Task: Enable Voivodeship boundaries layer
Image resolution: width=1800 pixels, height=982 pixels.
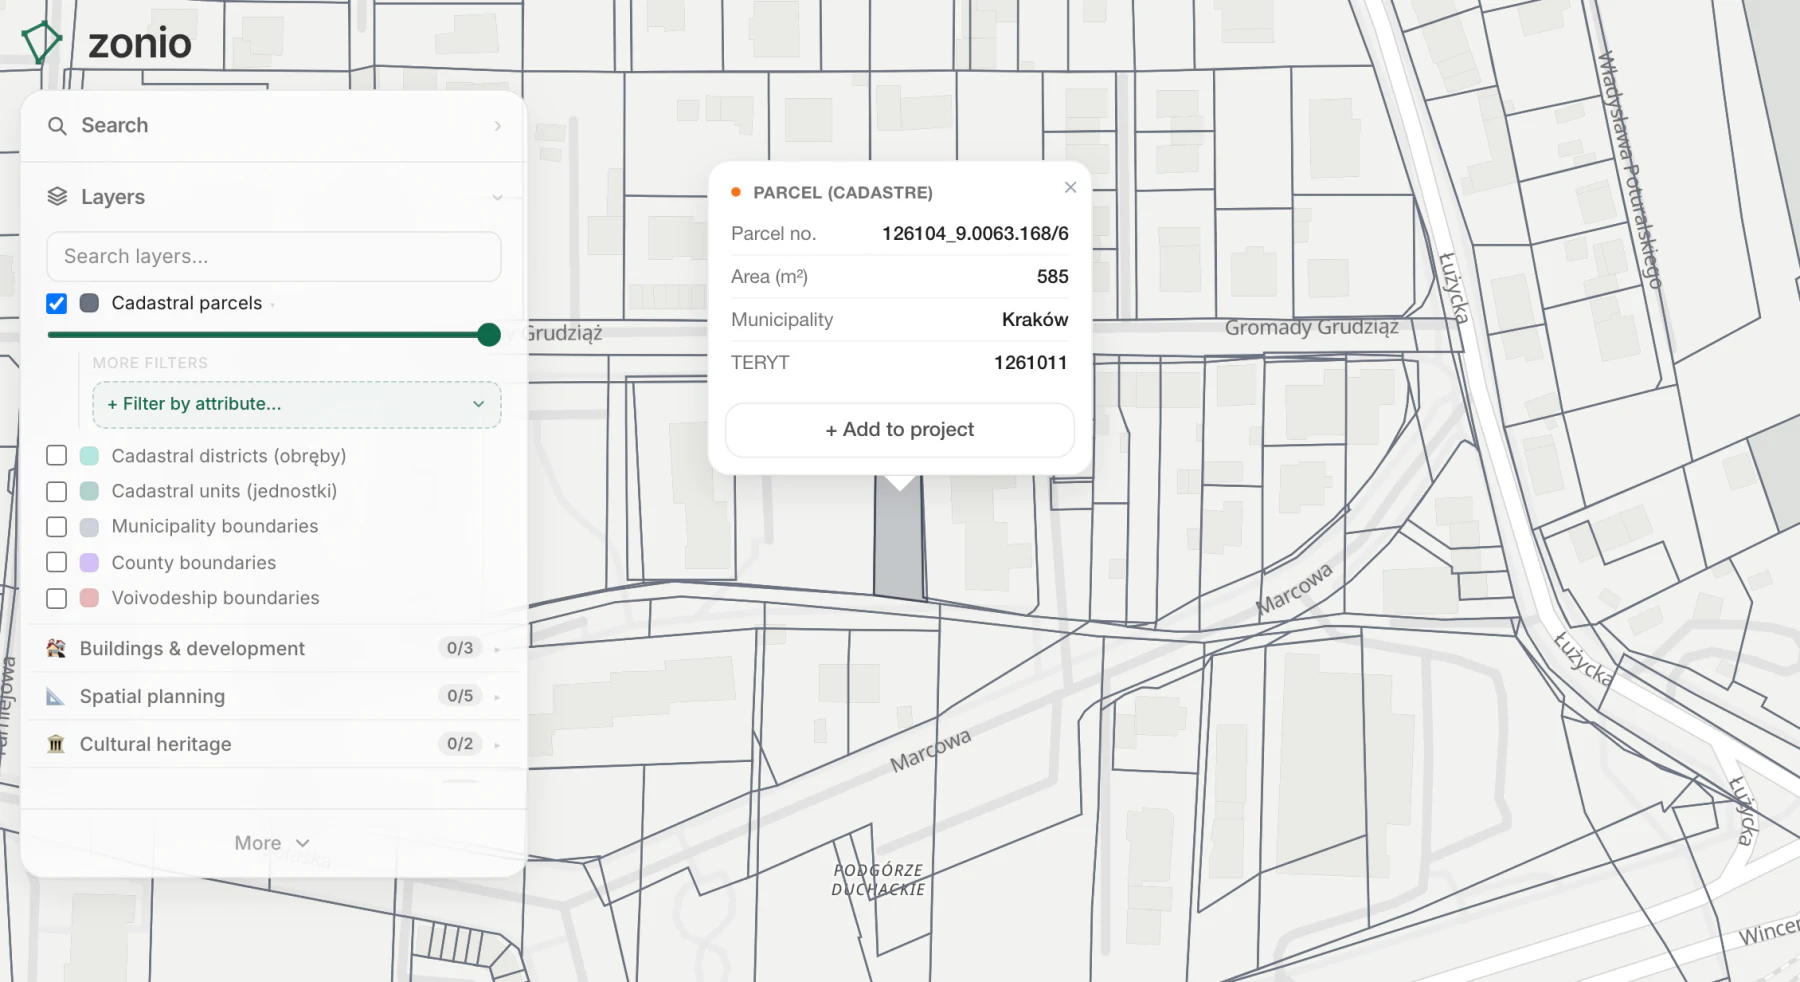Action: (57, 598)
